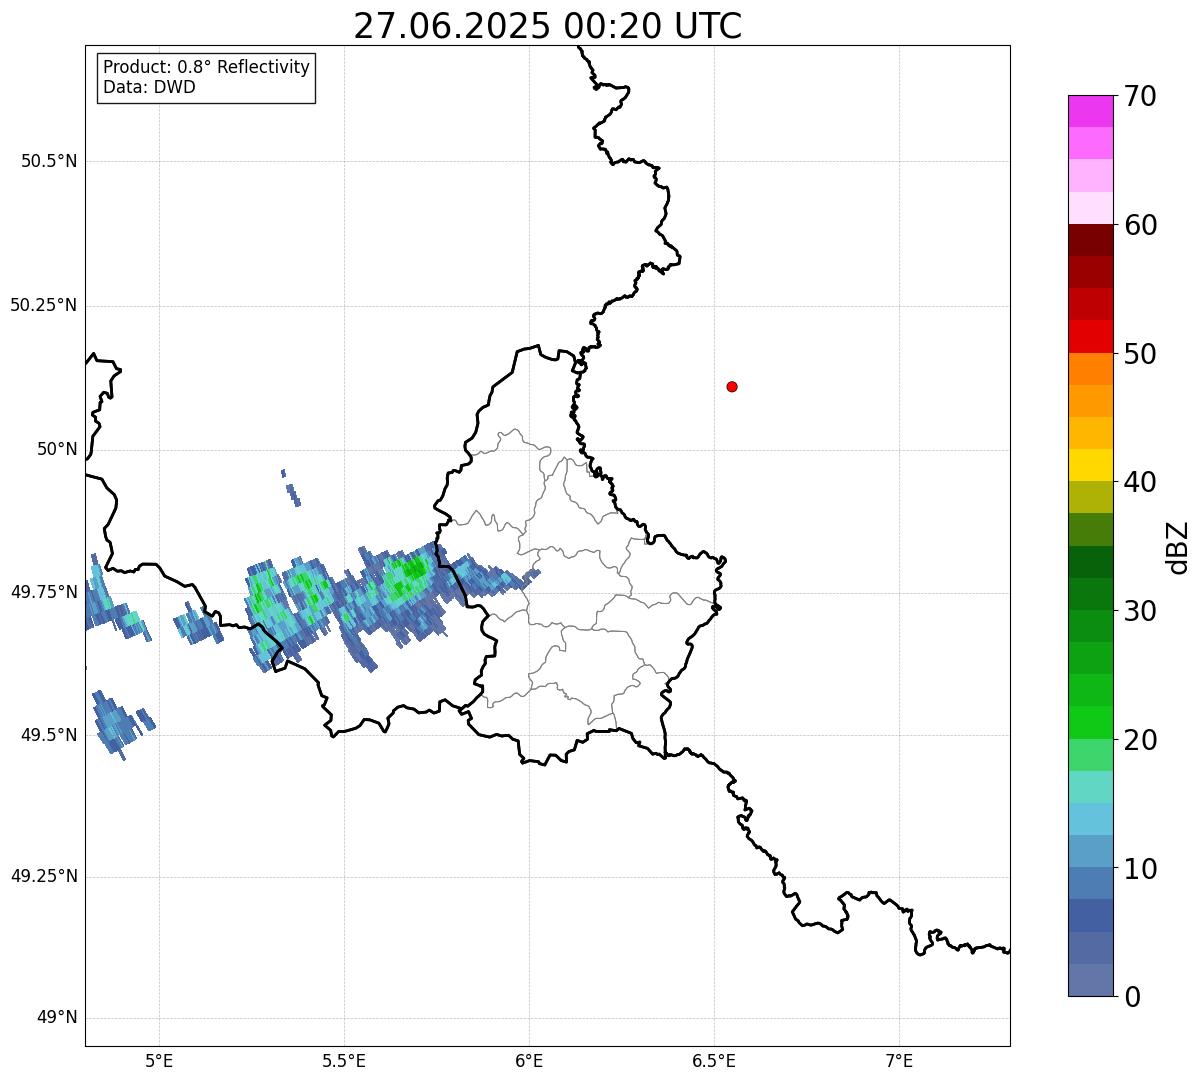Click the pale pink colorbar segment above 60

tap(1090, 208)
